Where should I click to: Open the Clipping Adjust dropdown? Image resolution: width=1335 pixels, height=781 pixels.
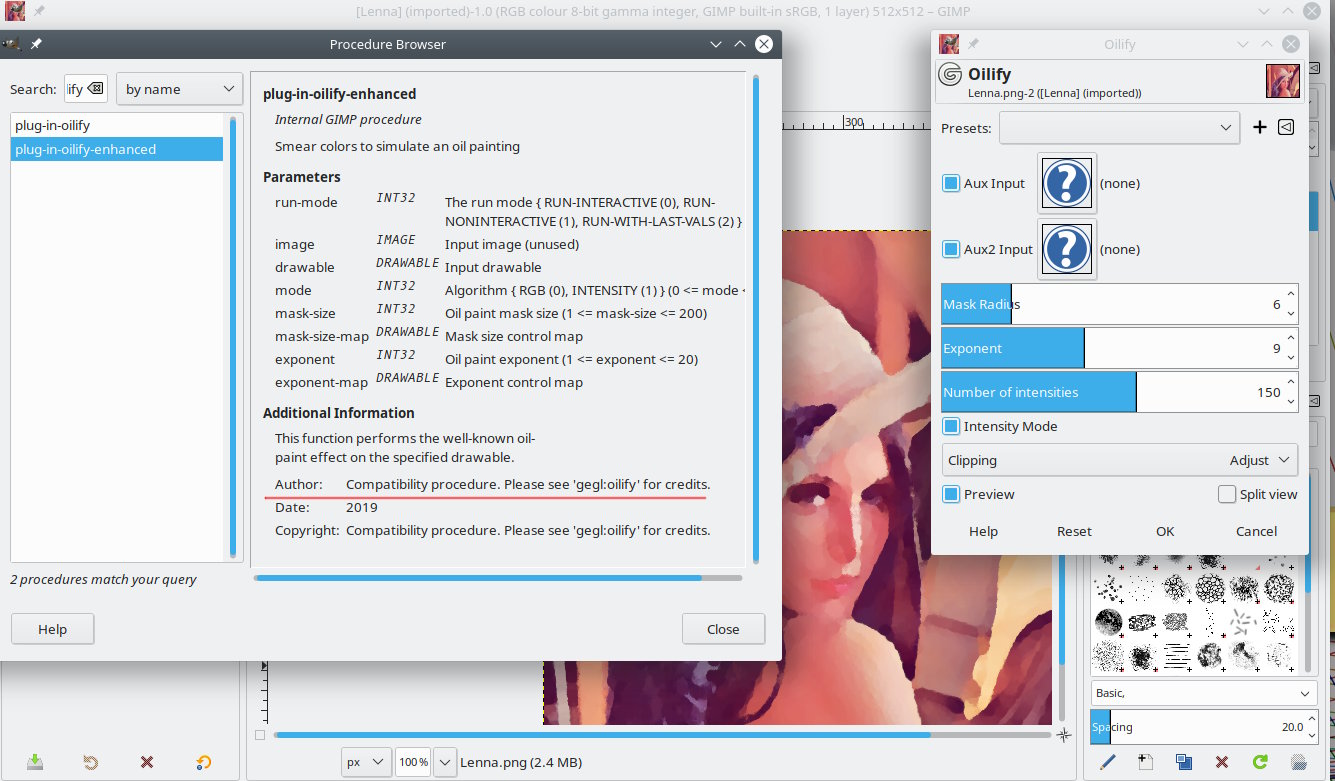pos(1120,460)
